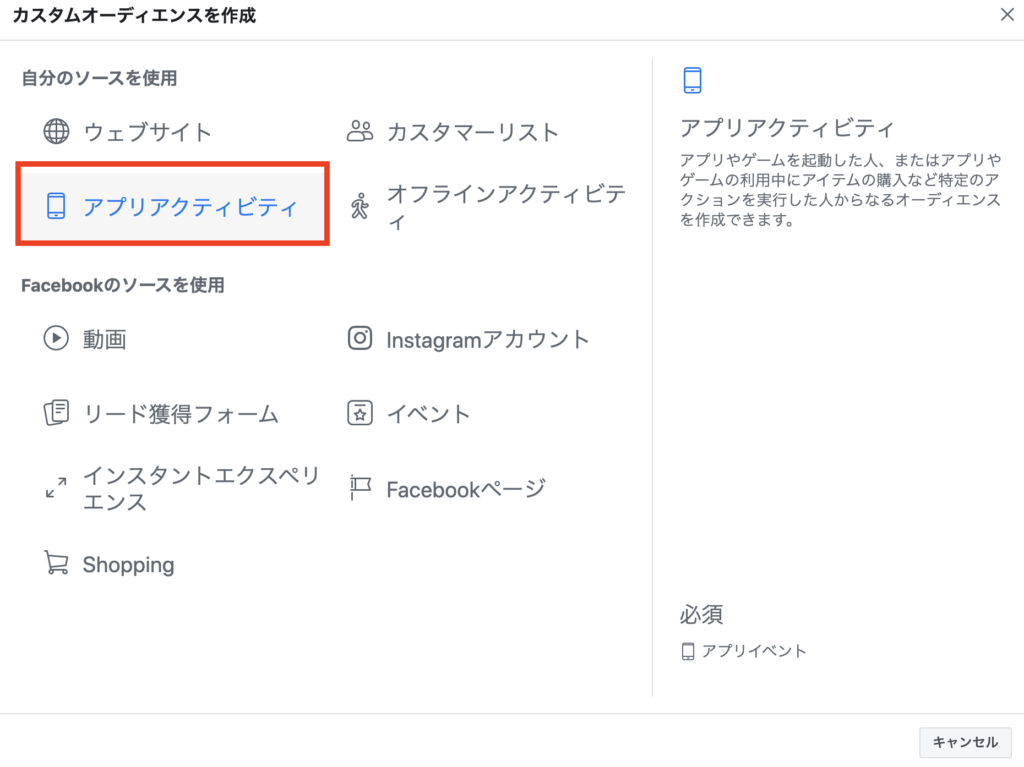Viewport: 1024px width, 767px height.
Task: Click the play circle icon beside 動画
Action: pyautogui.click(x=55, y=339)
